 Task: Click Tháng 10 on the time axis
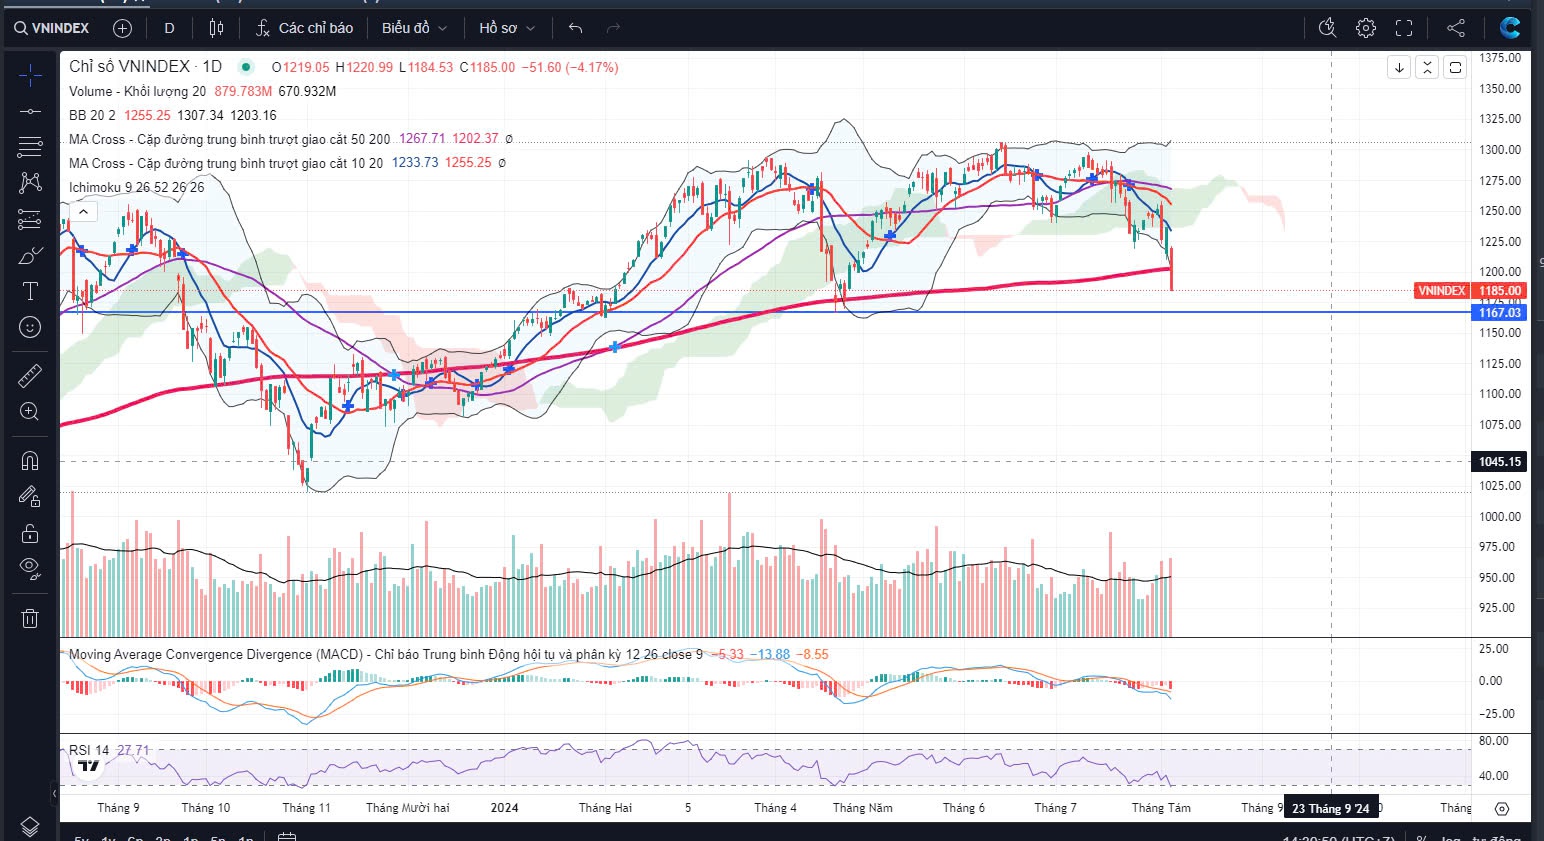[x=206, y=808]
